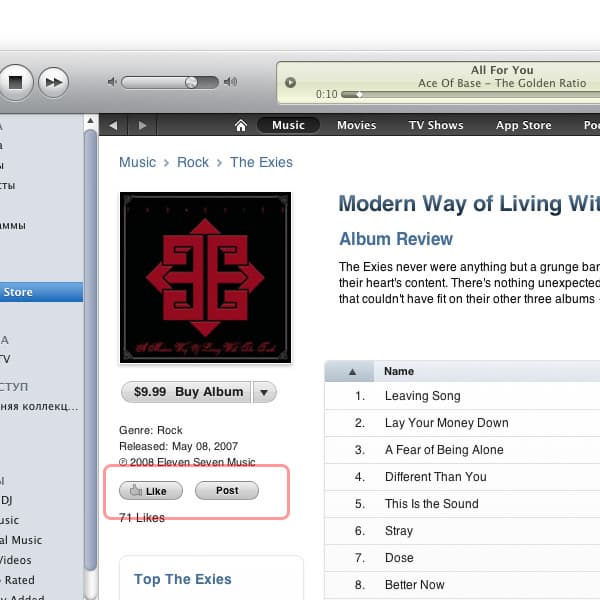Click the playback progress bar of All For You

[470, 94]
